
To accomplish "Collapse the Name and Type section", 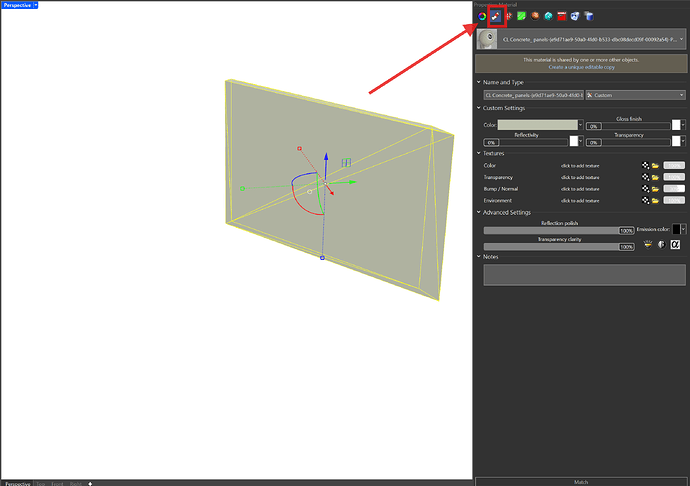I will pos(479,82).
